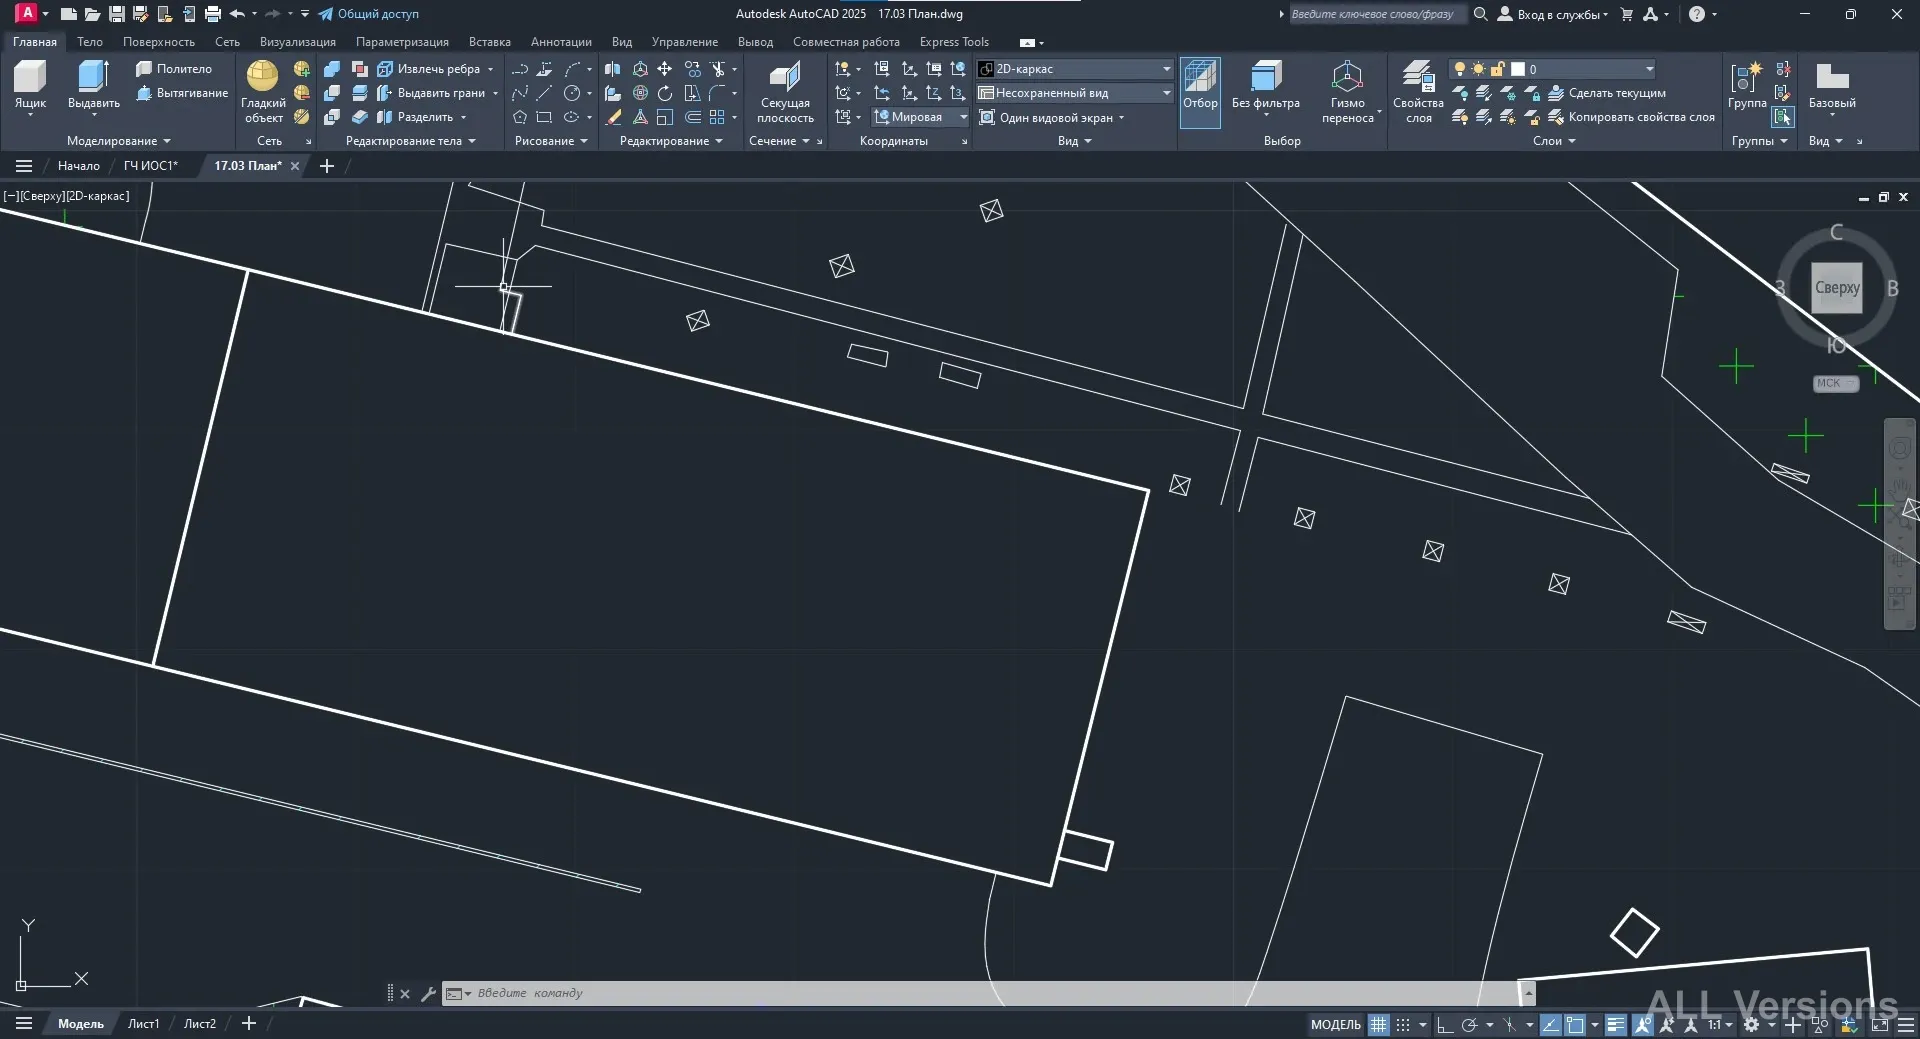Switch to the Тело ribbon tab
Image resolution: width=1920 pixels, height=1039 pixels.
90,42
